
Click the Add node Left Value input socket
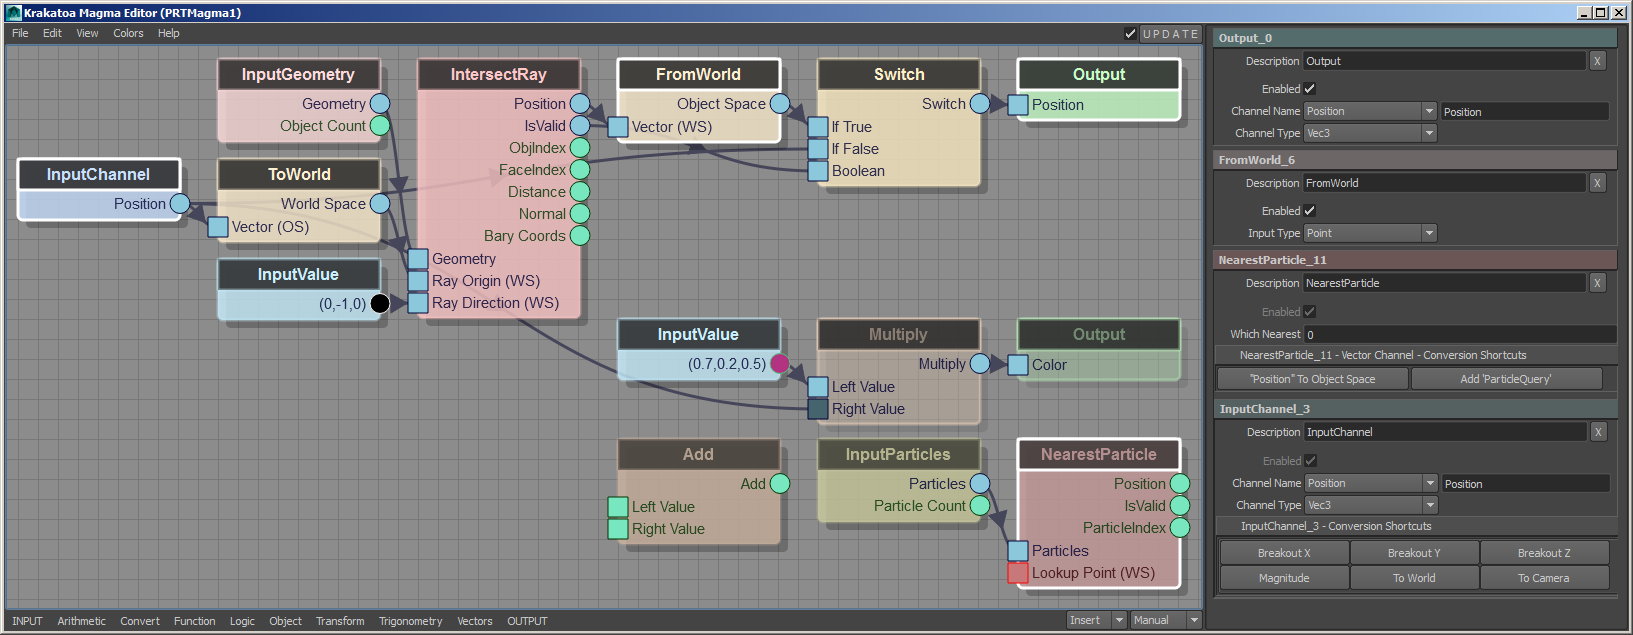pyautogui.click(x=618, y=507)
